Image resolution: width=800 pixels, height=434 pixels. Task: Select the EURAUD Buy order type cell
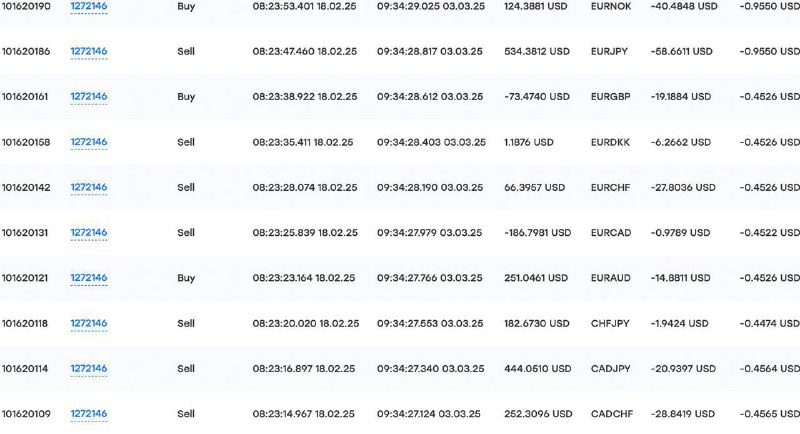tap(186, 278)
